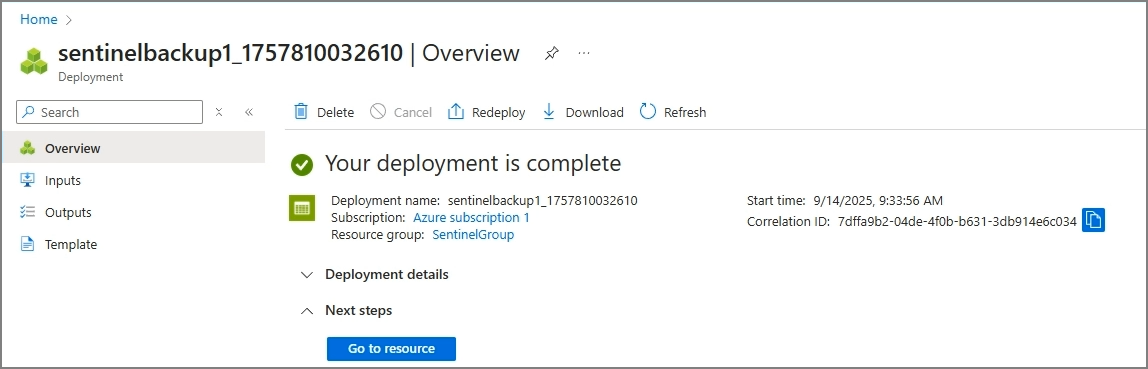Click the Download toolbar label

tap(594, 112)
